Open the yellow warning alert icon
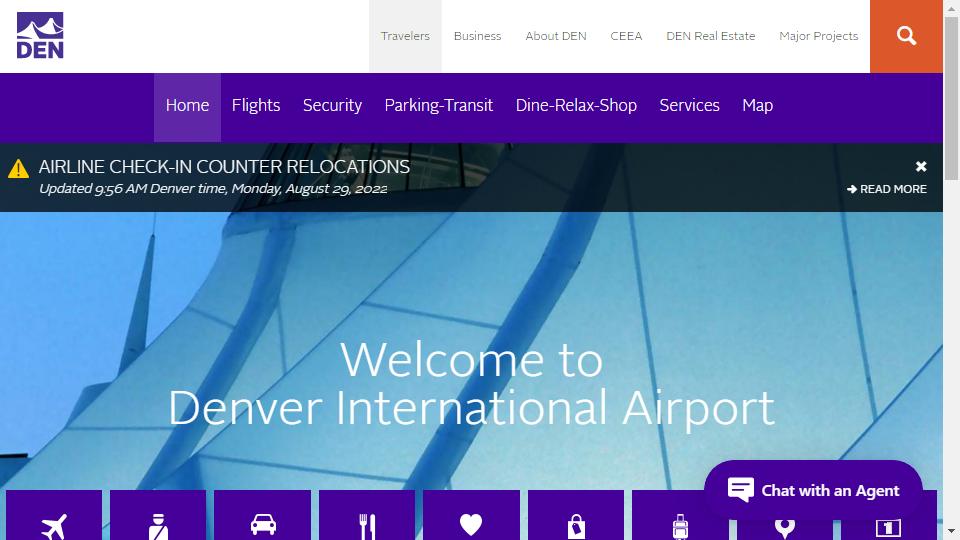This screenshot has width=960, height=540. pos(18,168)
